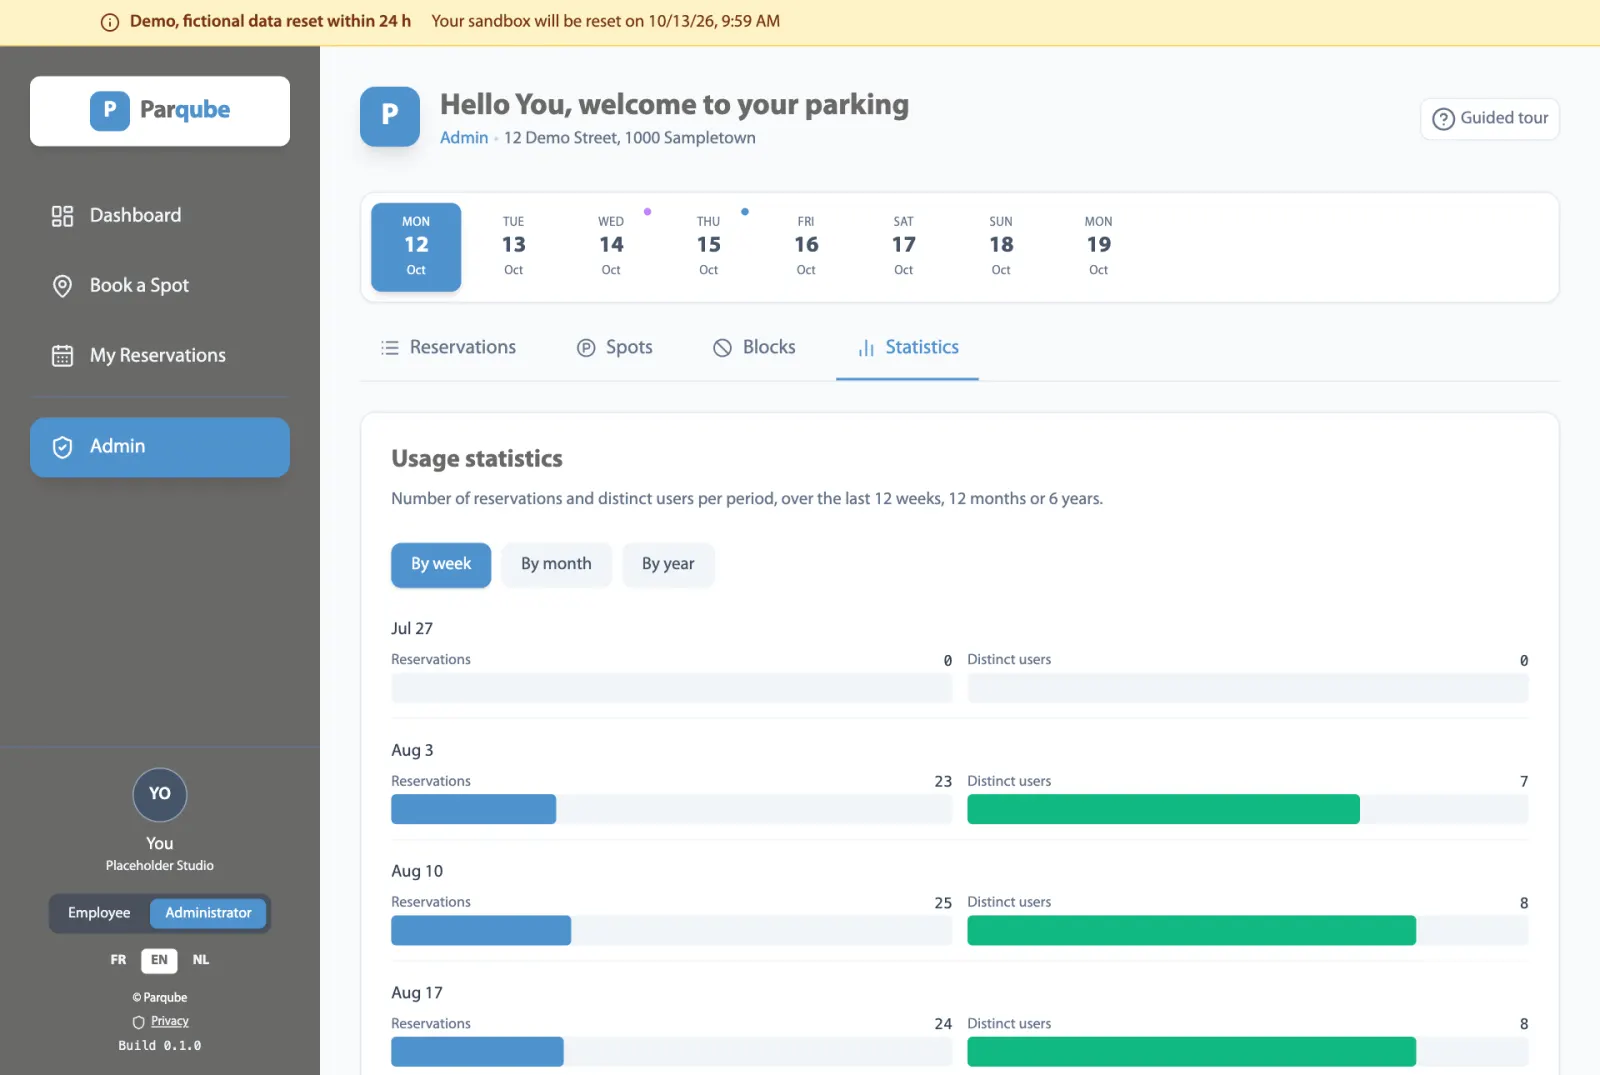Click the Guided tour question mark icon

1443,119
